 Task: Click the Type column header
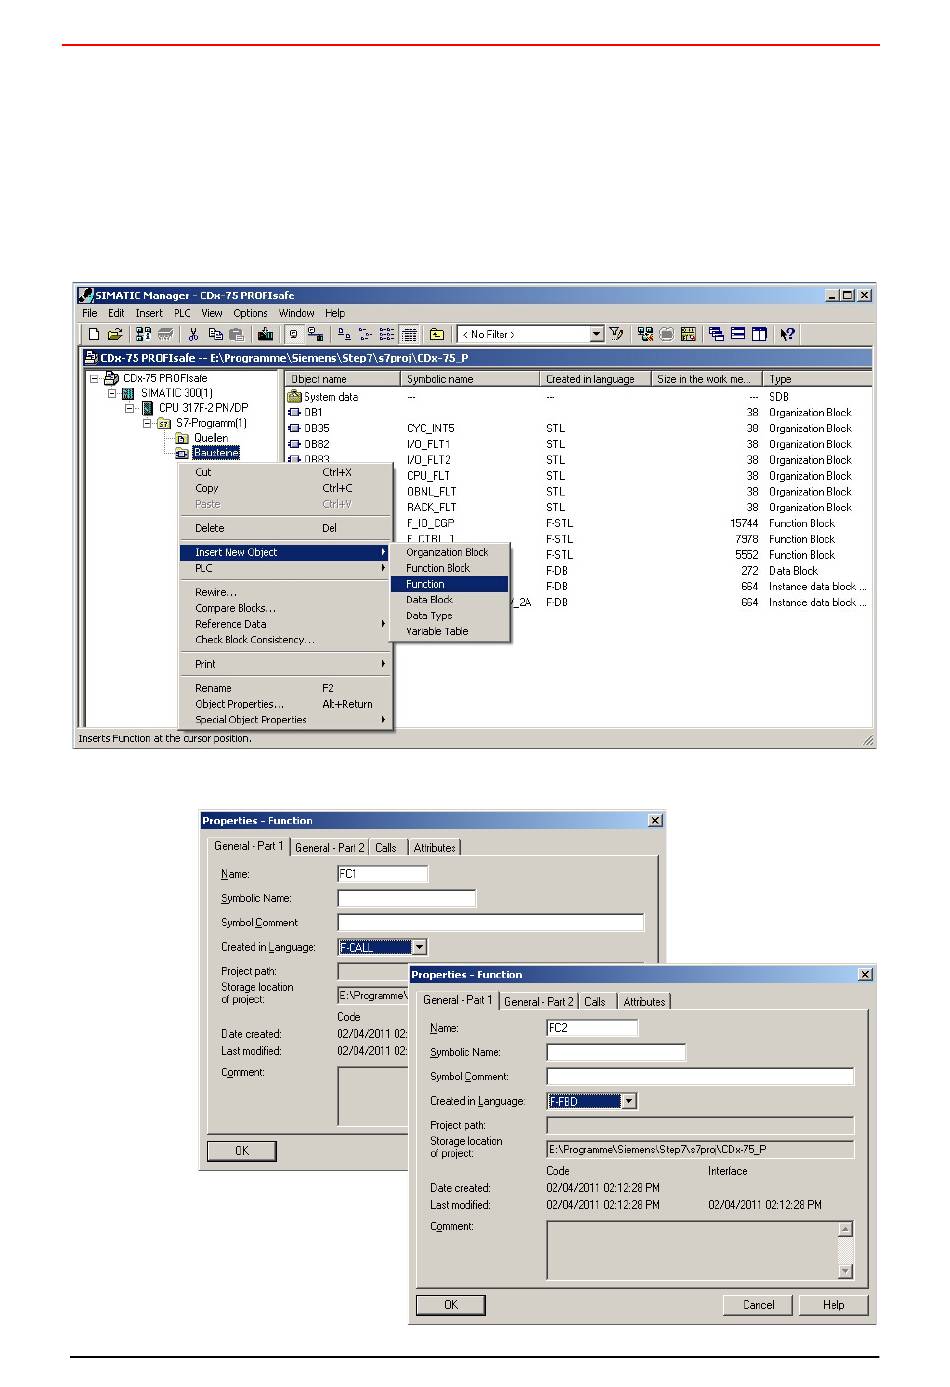(817, 379)
